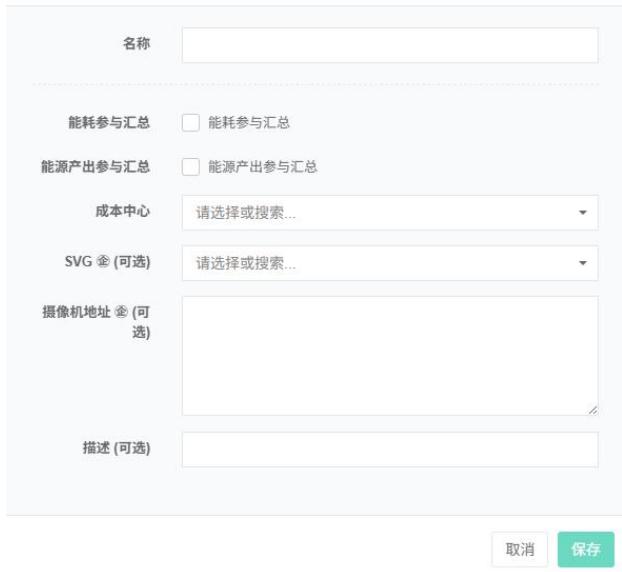The width and height of the screenshot is (622, 572).
Task: Click the icon next to the SVG label
Action: pos(104,263)
